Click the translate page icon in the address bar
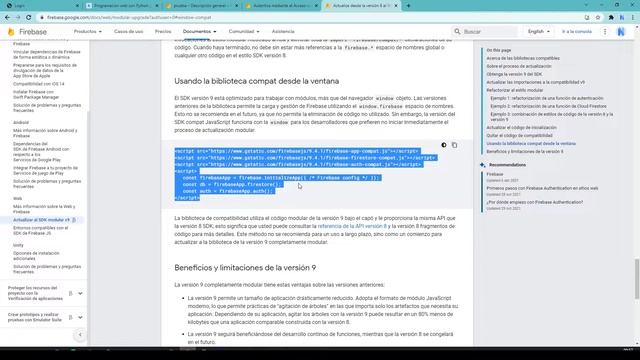 (x=587, y=18)
